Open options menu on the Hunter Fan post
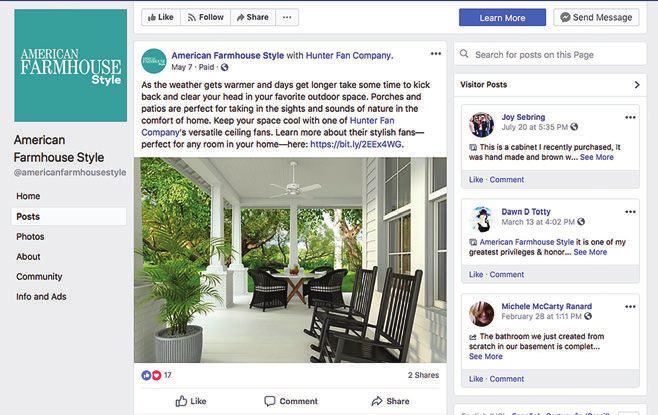This screenshot has height=415, width=658. (436, 54)
